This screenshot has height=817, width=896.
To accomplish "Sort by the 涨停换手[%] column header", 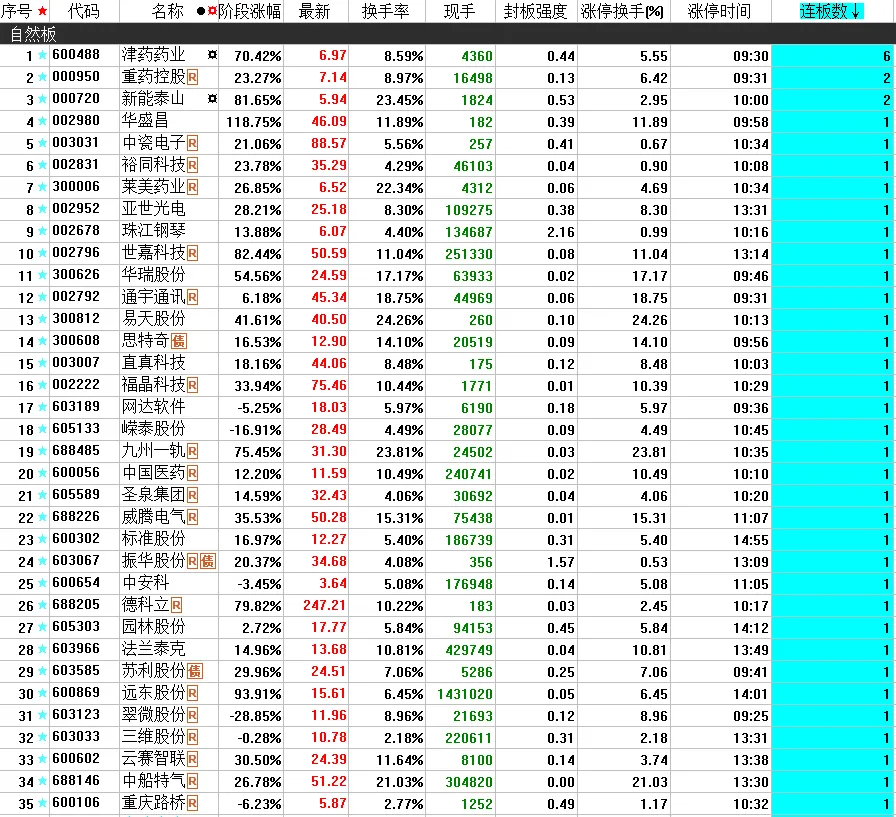I will (622, 11).
